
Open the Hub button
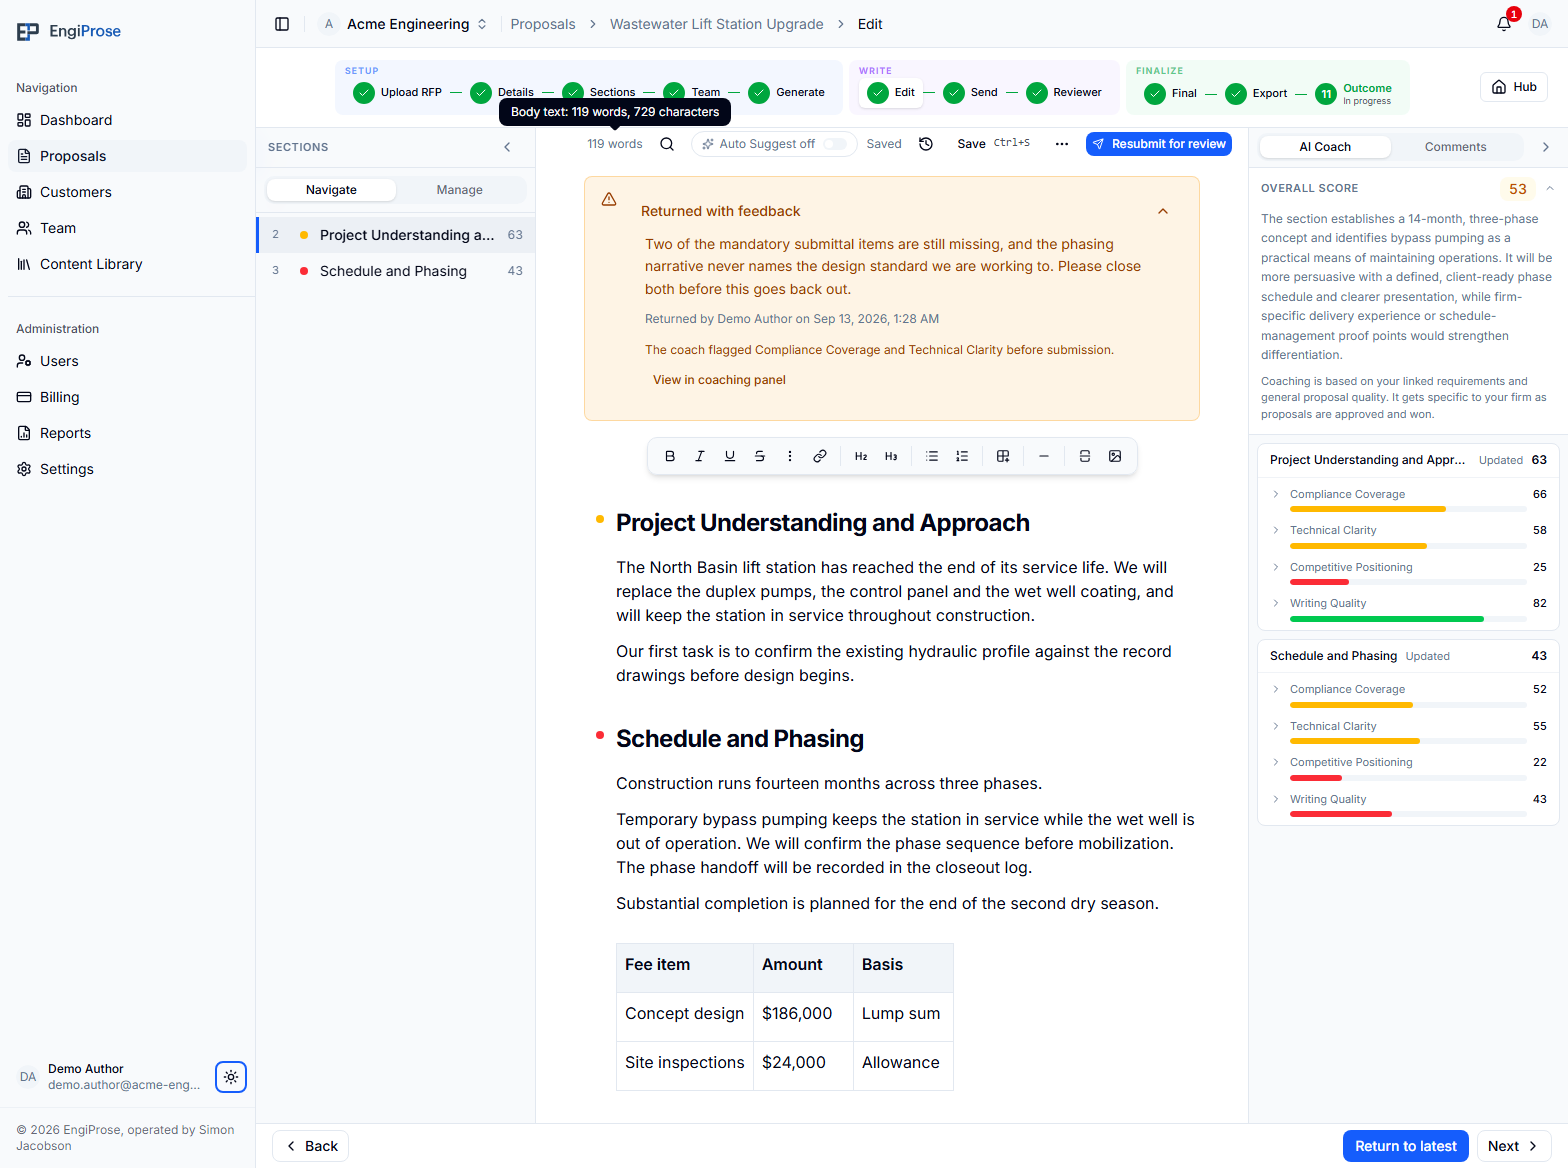[1514, 87]
